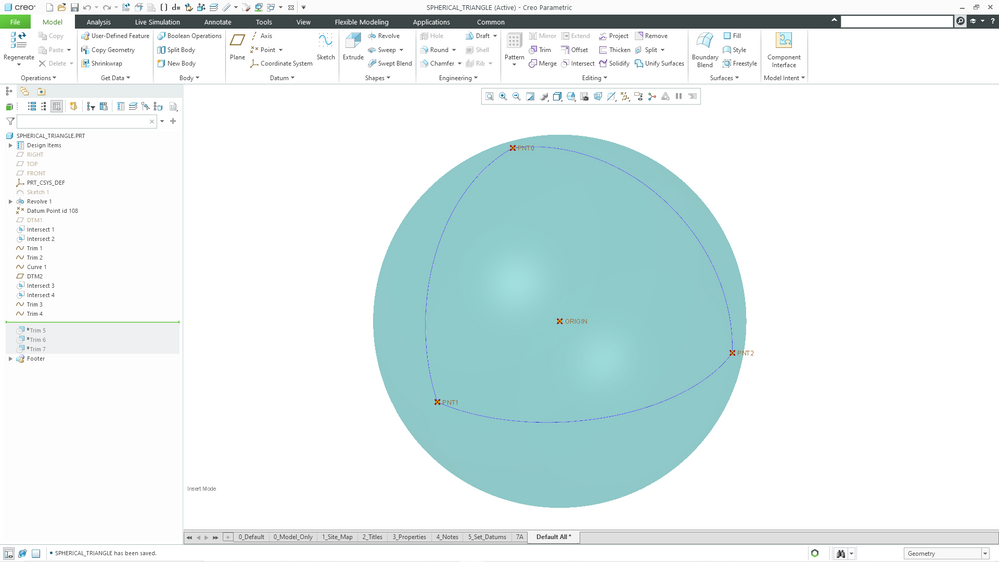This screenshot has height=562, width=999.
Task: Expand the Datum group dropdown
Action: [282, 78]
